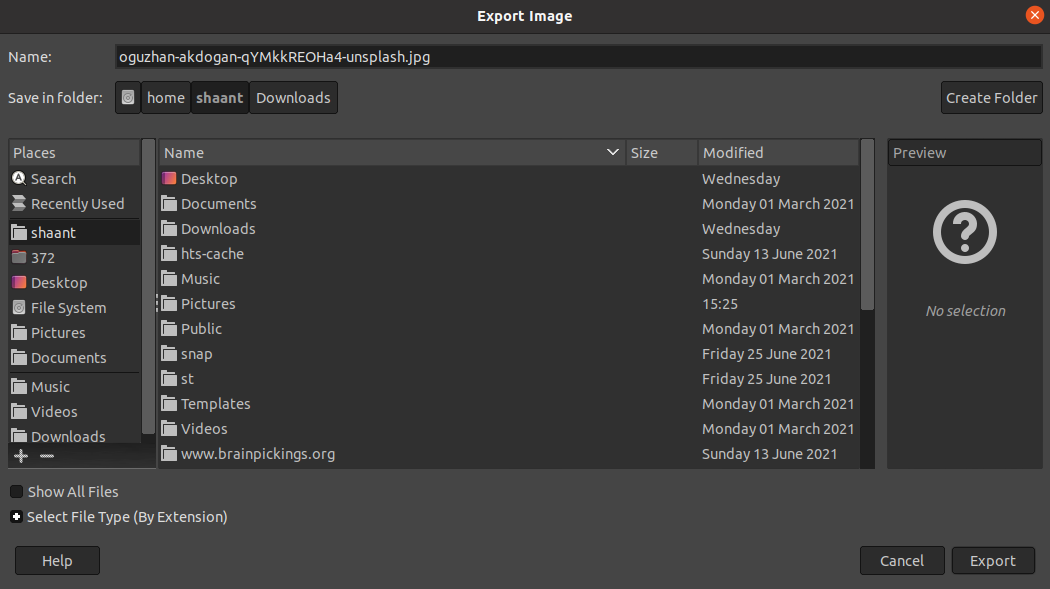Click the root drive icon in path bar
Image resolution: width=1050 pixels, height=589 pixels.
tap(128, 98)
